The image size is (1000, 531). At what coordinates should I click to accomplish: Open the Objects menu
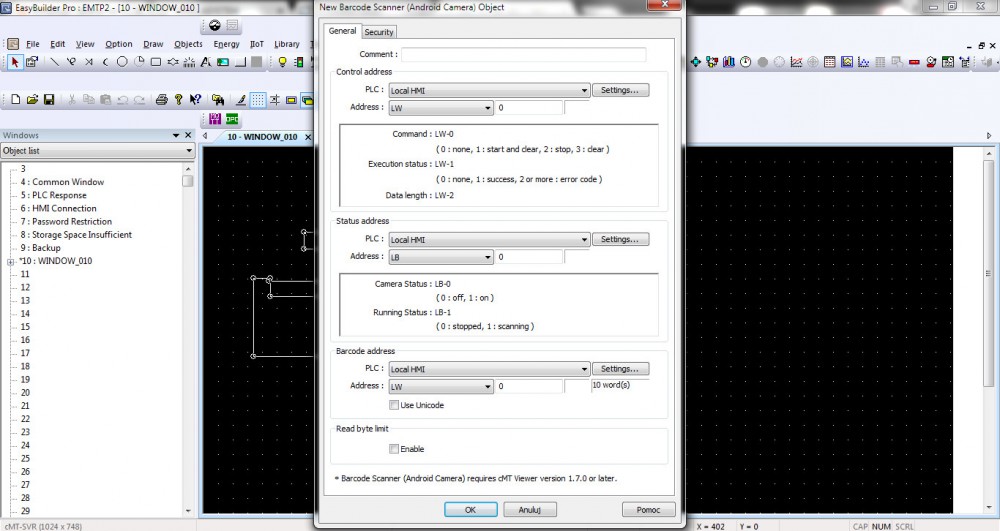[188, 44]
